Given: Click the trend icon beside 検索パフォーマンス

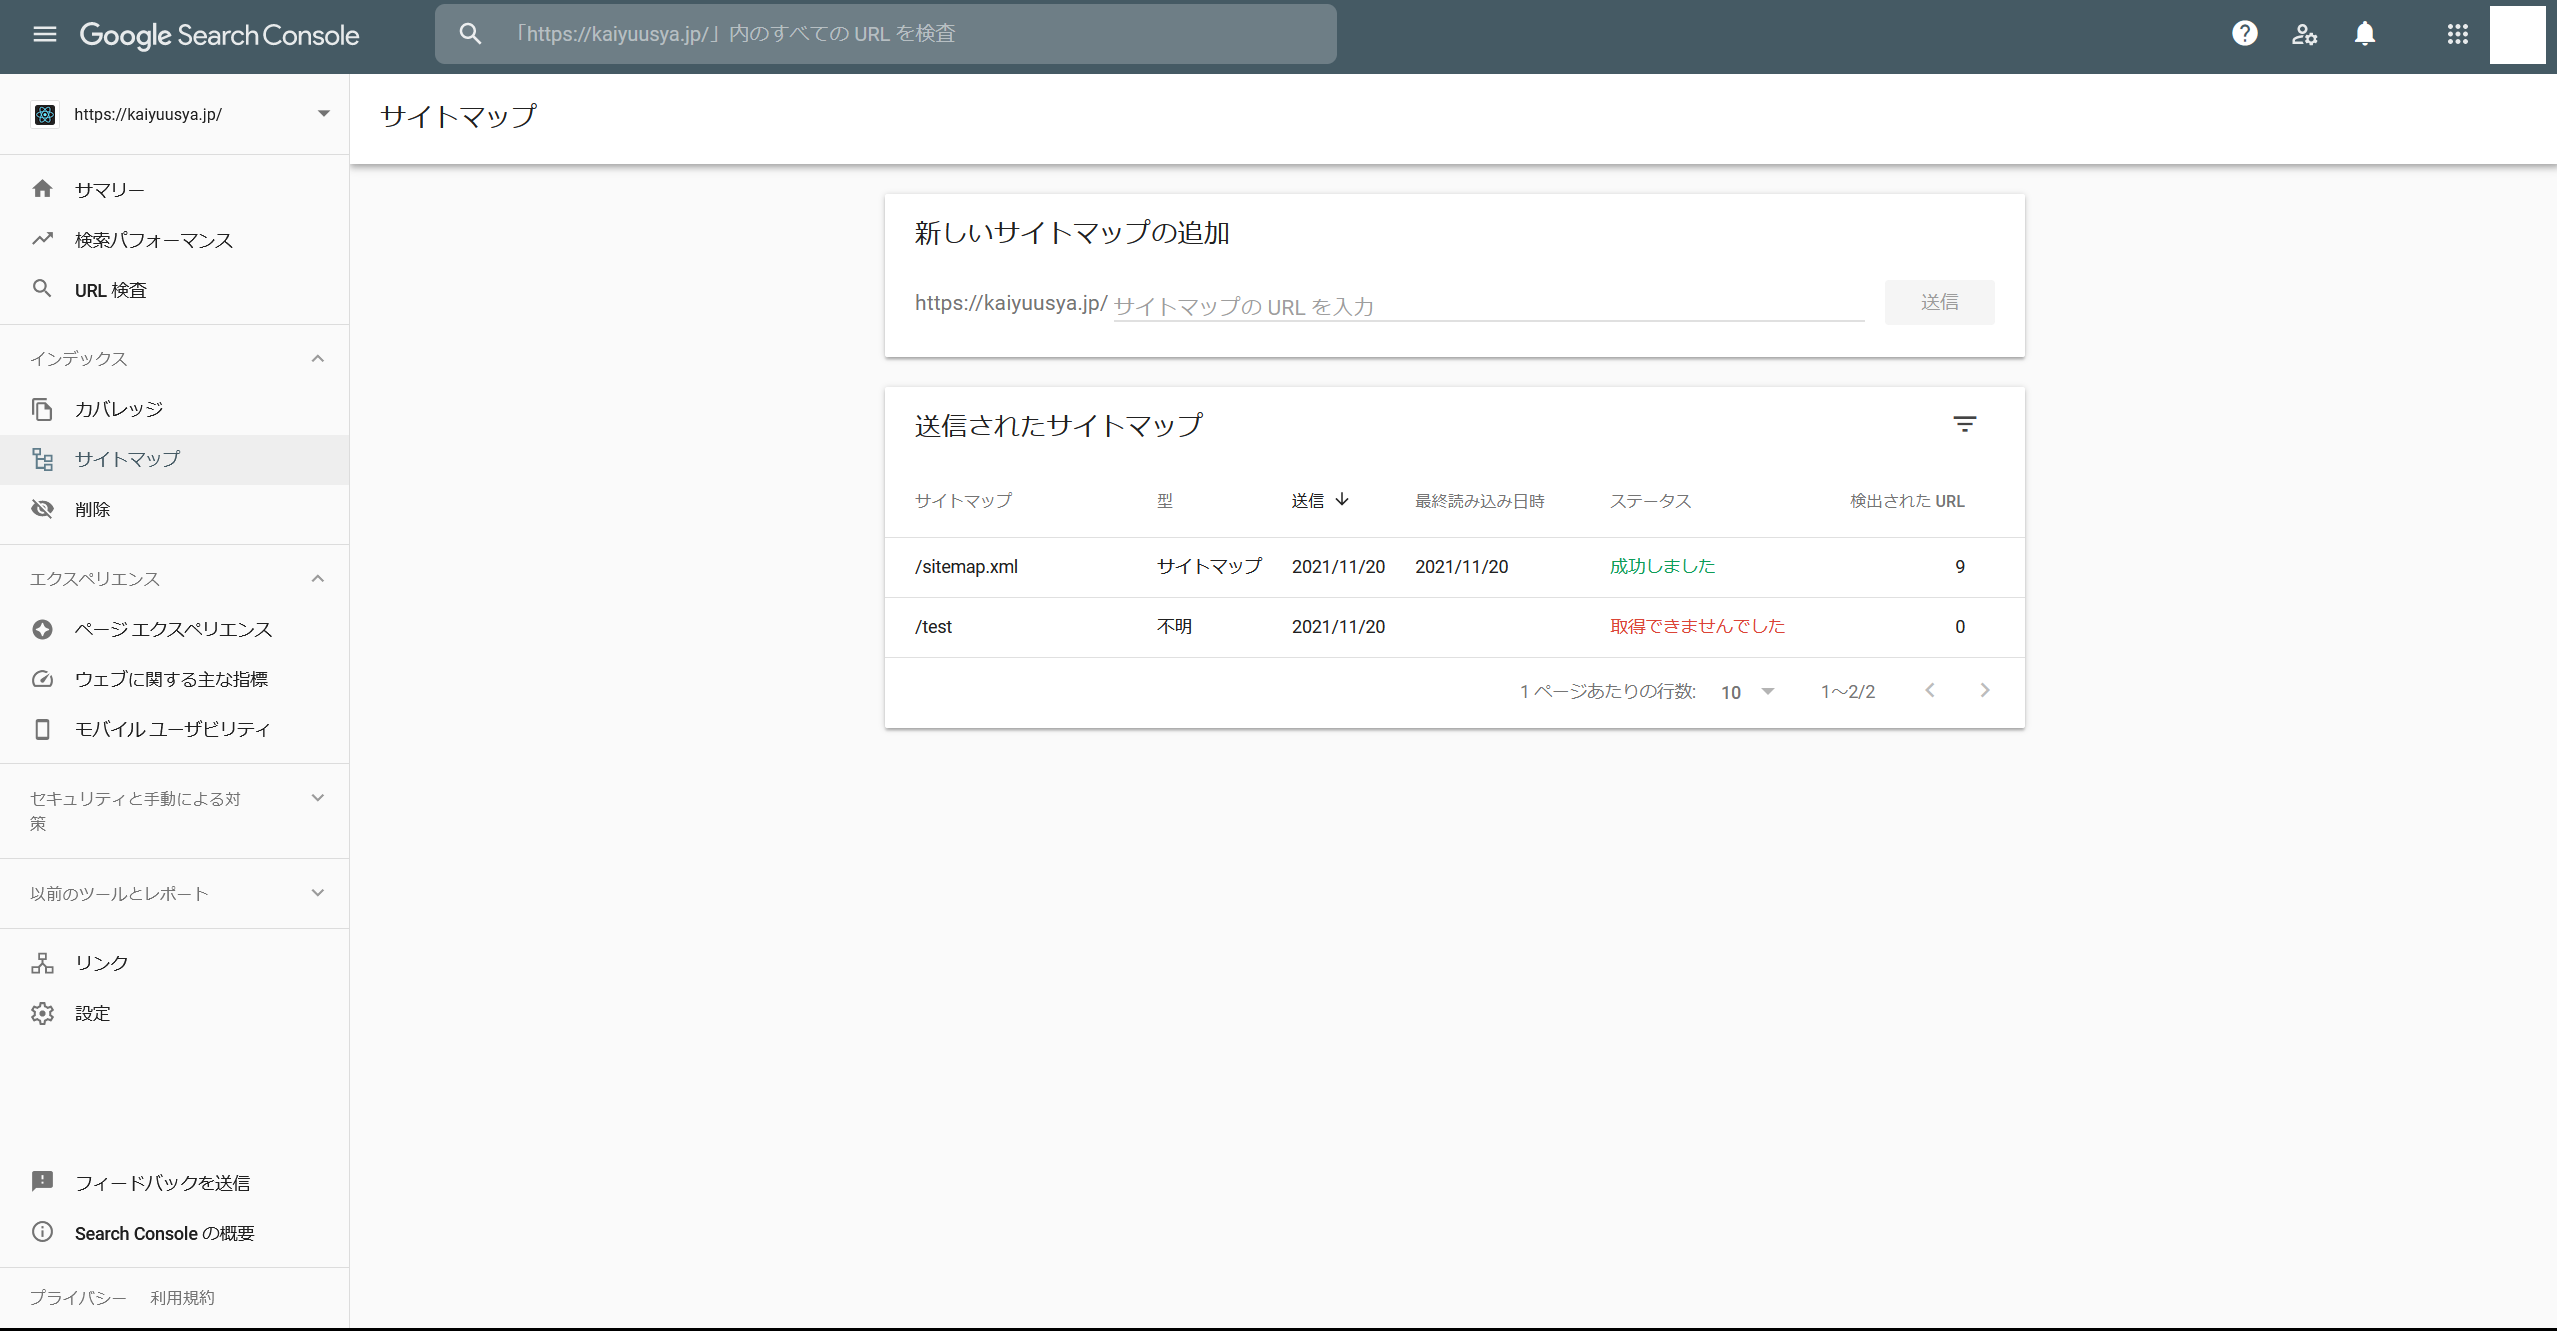Looking at the screenshot, I should [42, 239].
